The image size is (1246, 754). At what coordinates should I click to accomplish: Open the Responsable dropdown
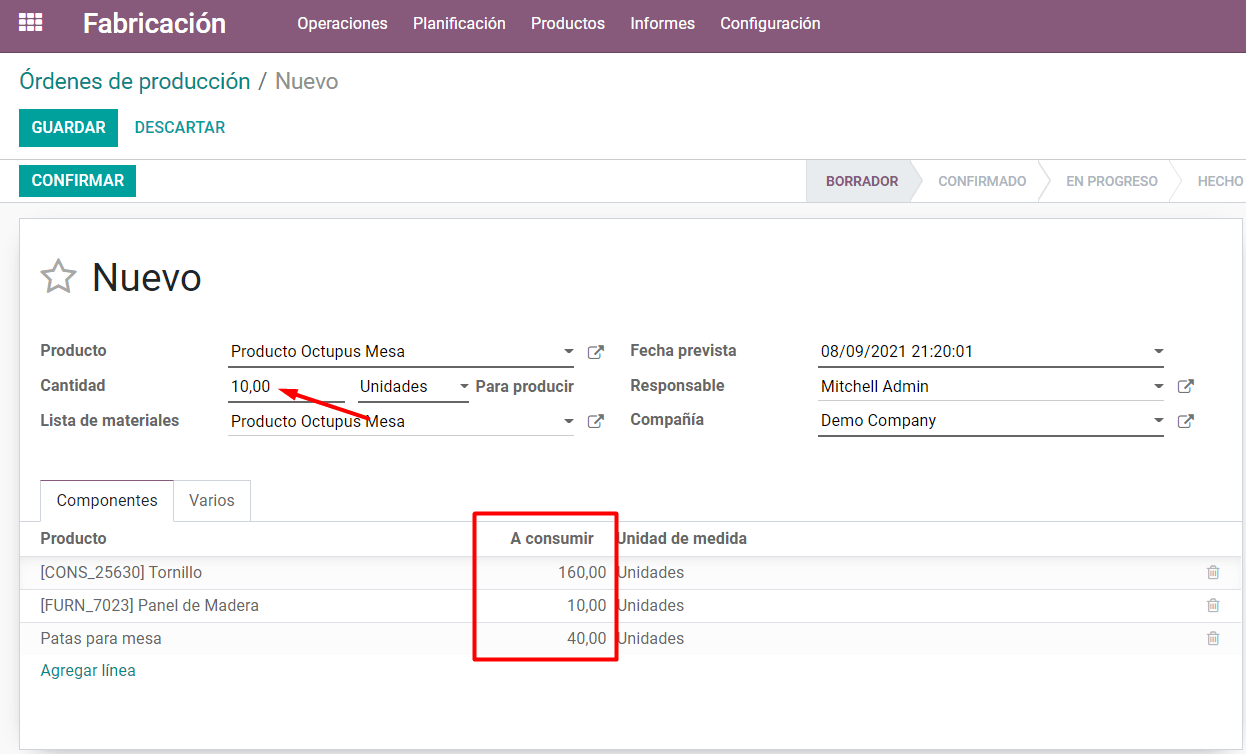coord(1157,385)
